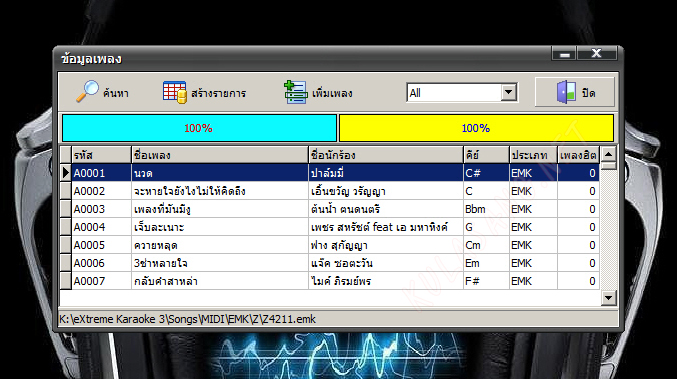Viewport: 677px width, 379px height.
Task: Close the ข้อมูลเพลง window with X
Action: click(x=597, y=54)
